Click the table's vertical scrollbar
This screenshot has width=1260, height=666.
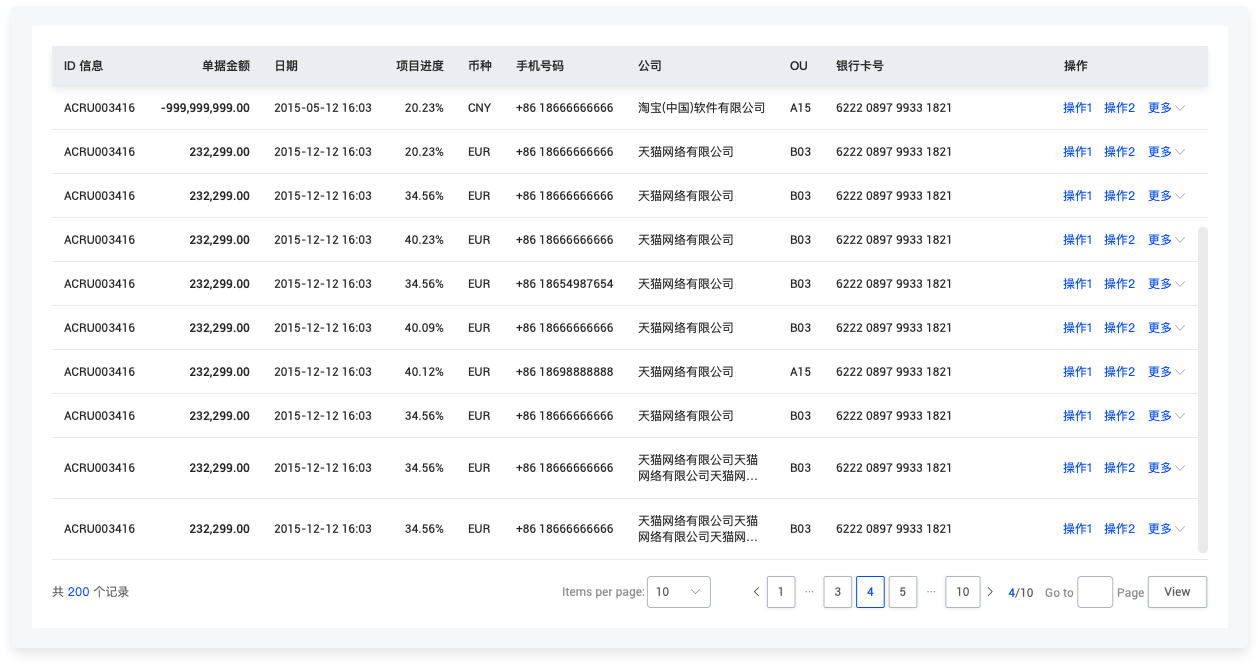1203,390
